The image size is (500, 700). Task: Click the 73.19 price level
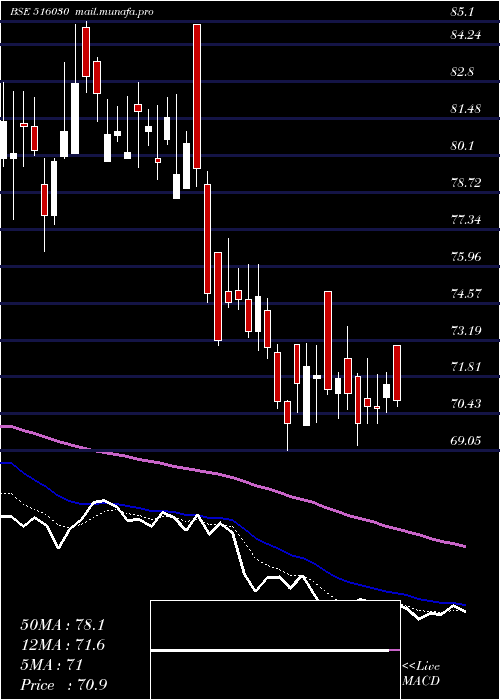466,330
